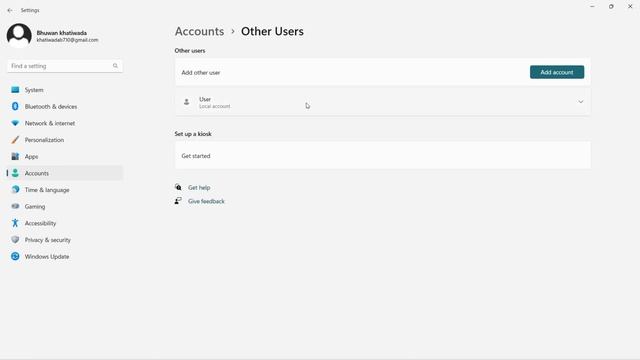
Task: Minimize the Settings window
Action: [x=592, y=7]
